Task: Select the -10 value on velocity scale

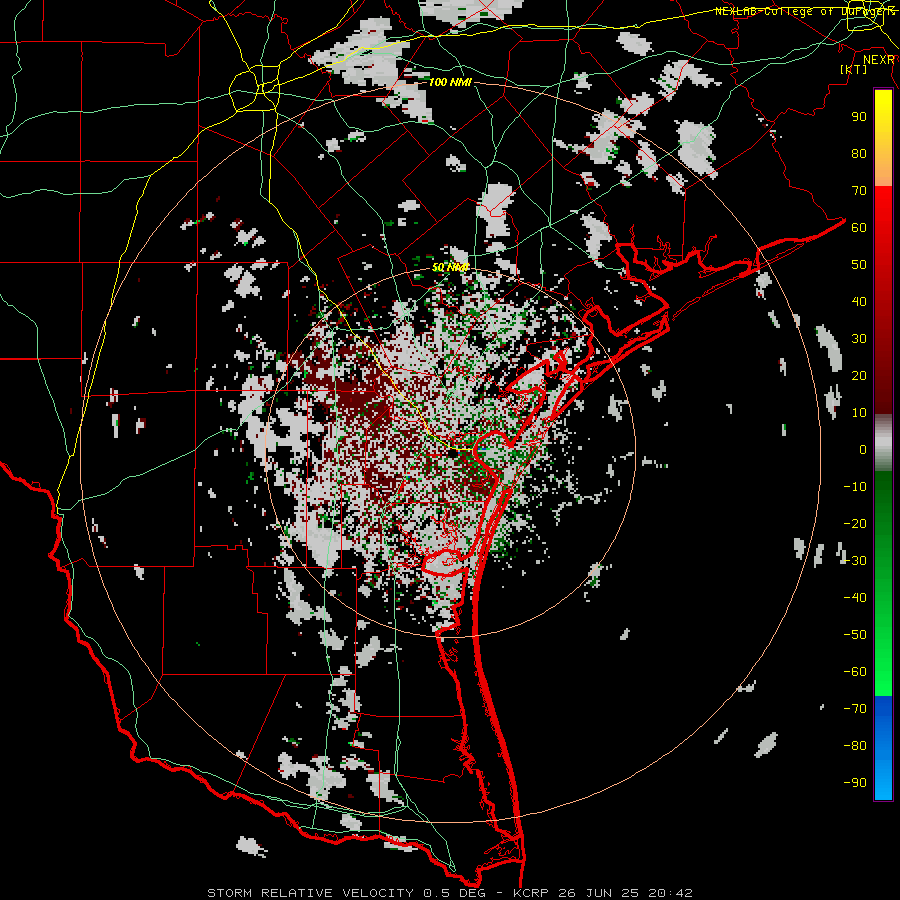Action: [855, 487]
